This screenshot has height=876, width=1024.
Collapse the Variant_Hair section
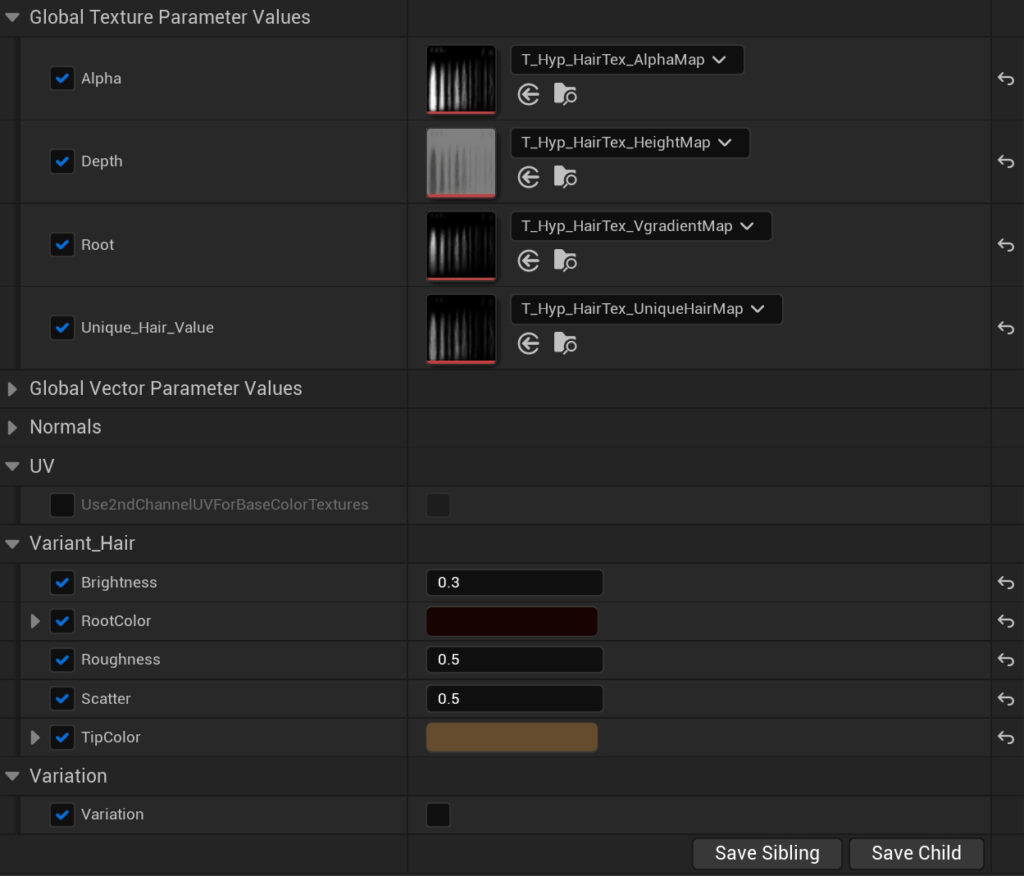coord(13,543)
